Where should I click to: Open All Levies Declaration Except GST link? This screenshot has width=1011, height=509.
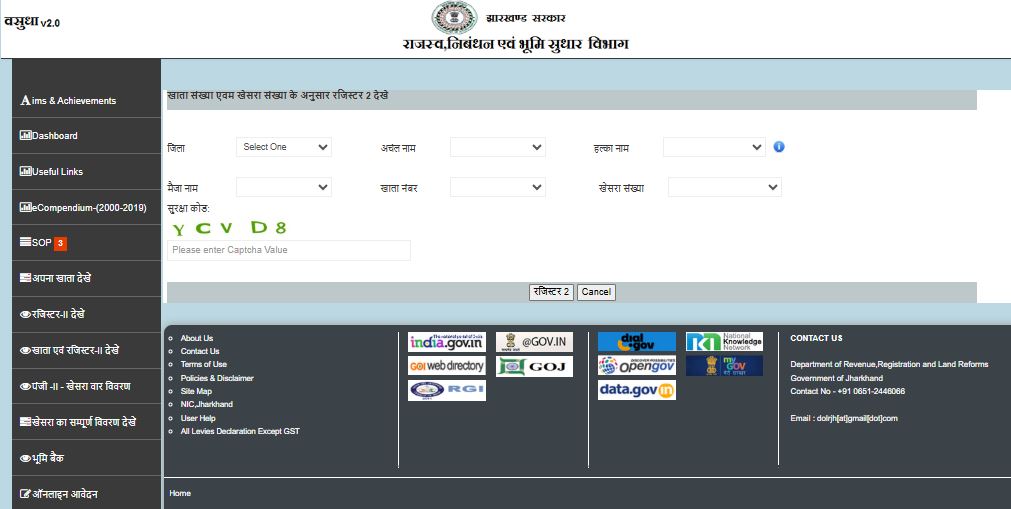point(240,431)
